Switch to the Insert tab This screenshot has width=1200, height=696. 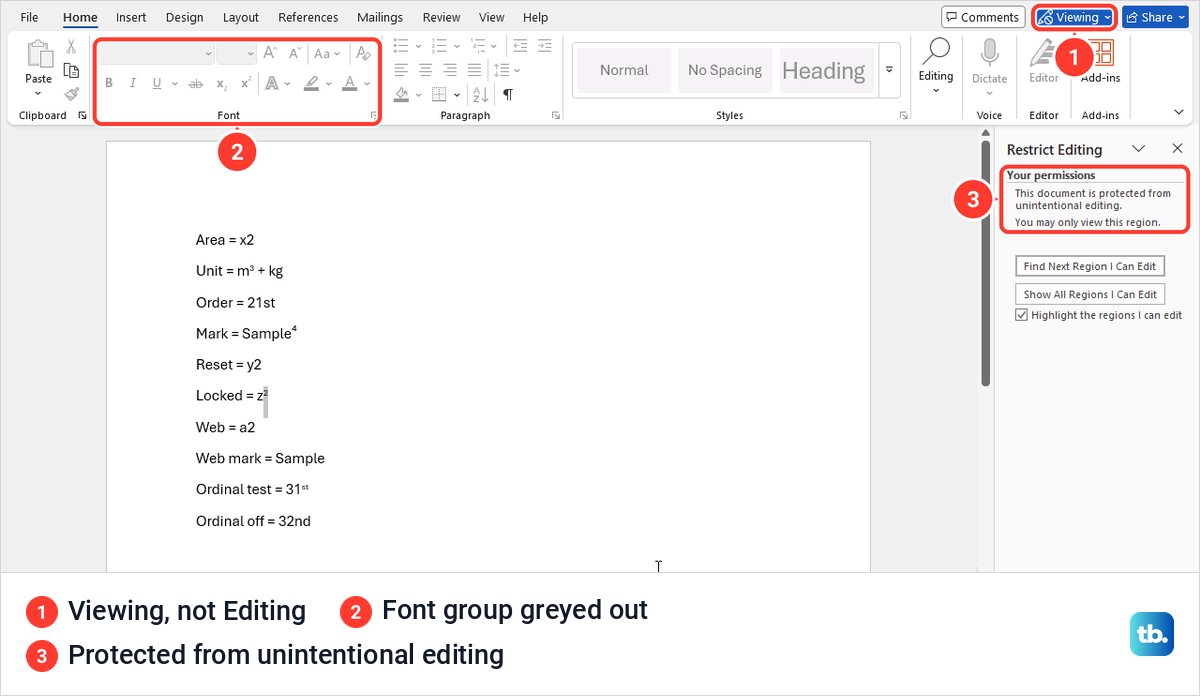131,17
